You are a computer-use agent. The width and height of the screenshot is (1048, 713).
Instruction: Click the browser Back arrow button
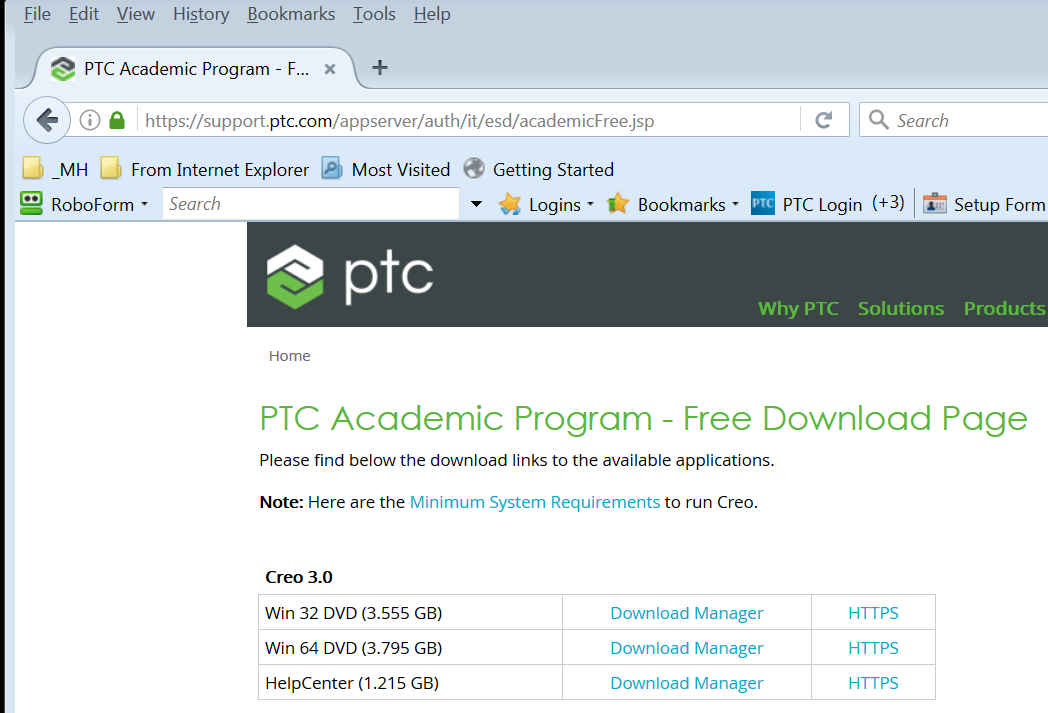(x=47, y=120)
